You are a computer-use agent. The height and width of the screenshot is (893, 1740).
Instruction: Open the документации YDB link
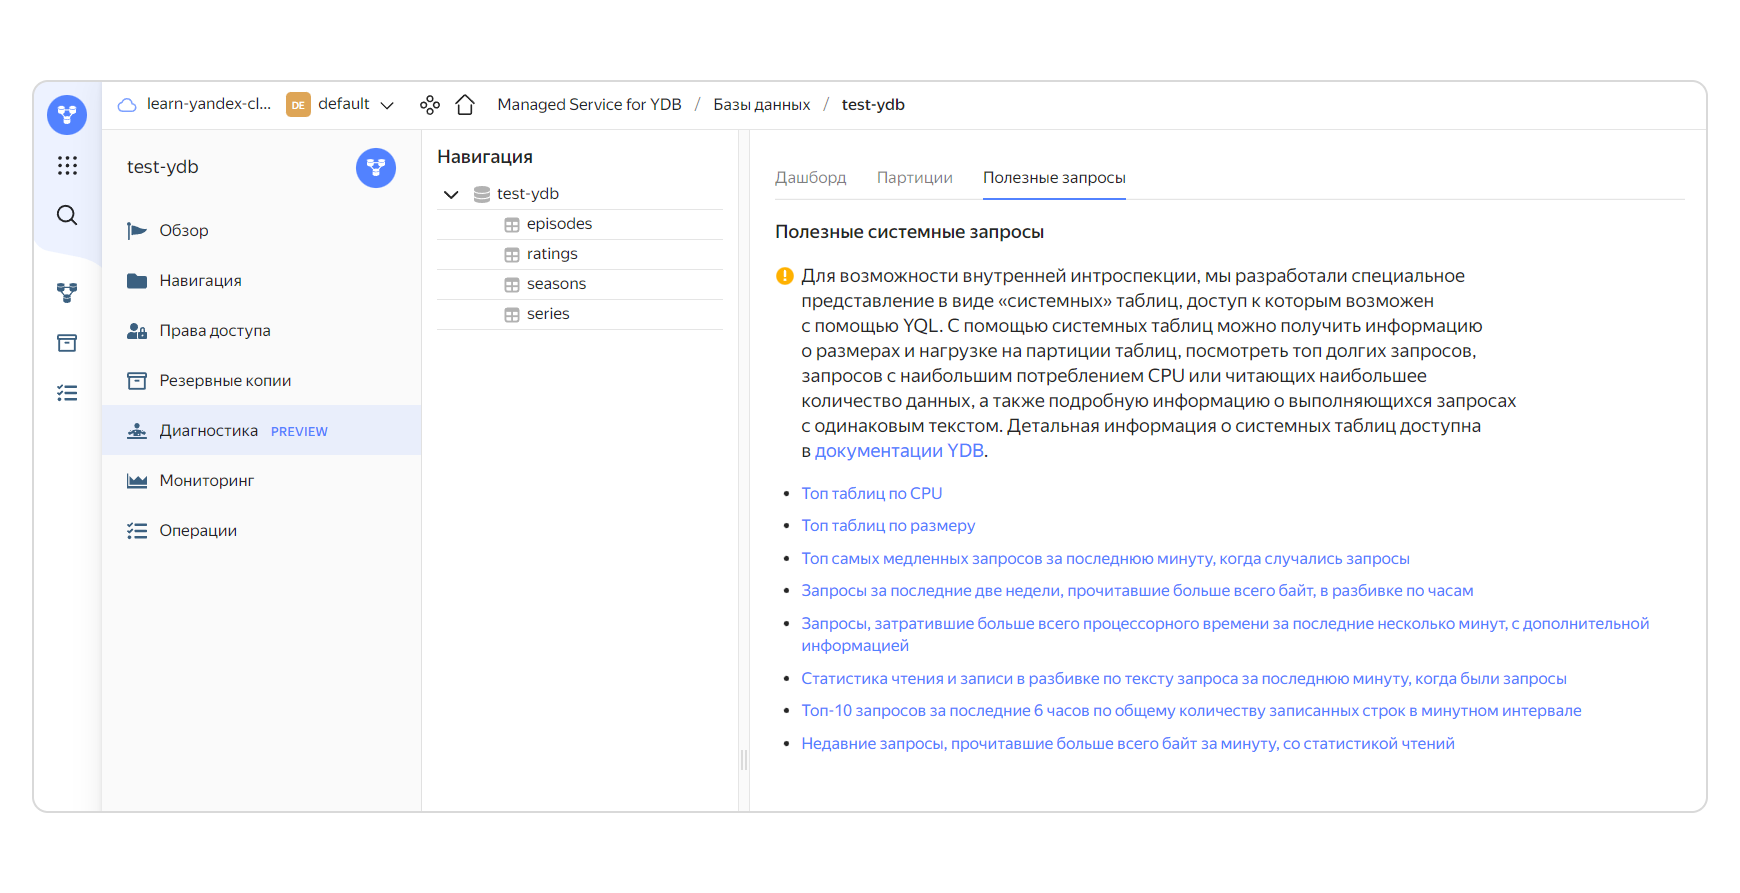pos(899,451)
